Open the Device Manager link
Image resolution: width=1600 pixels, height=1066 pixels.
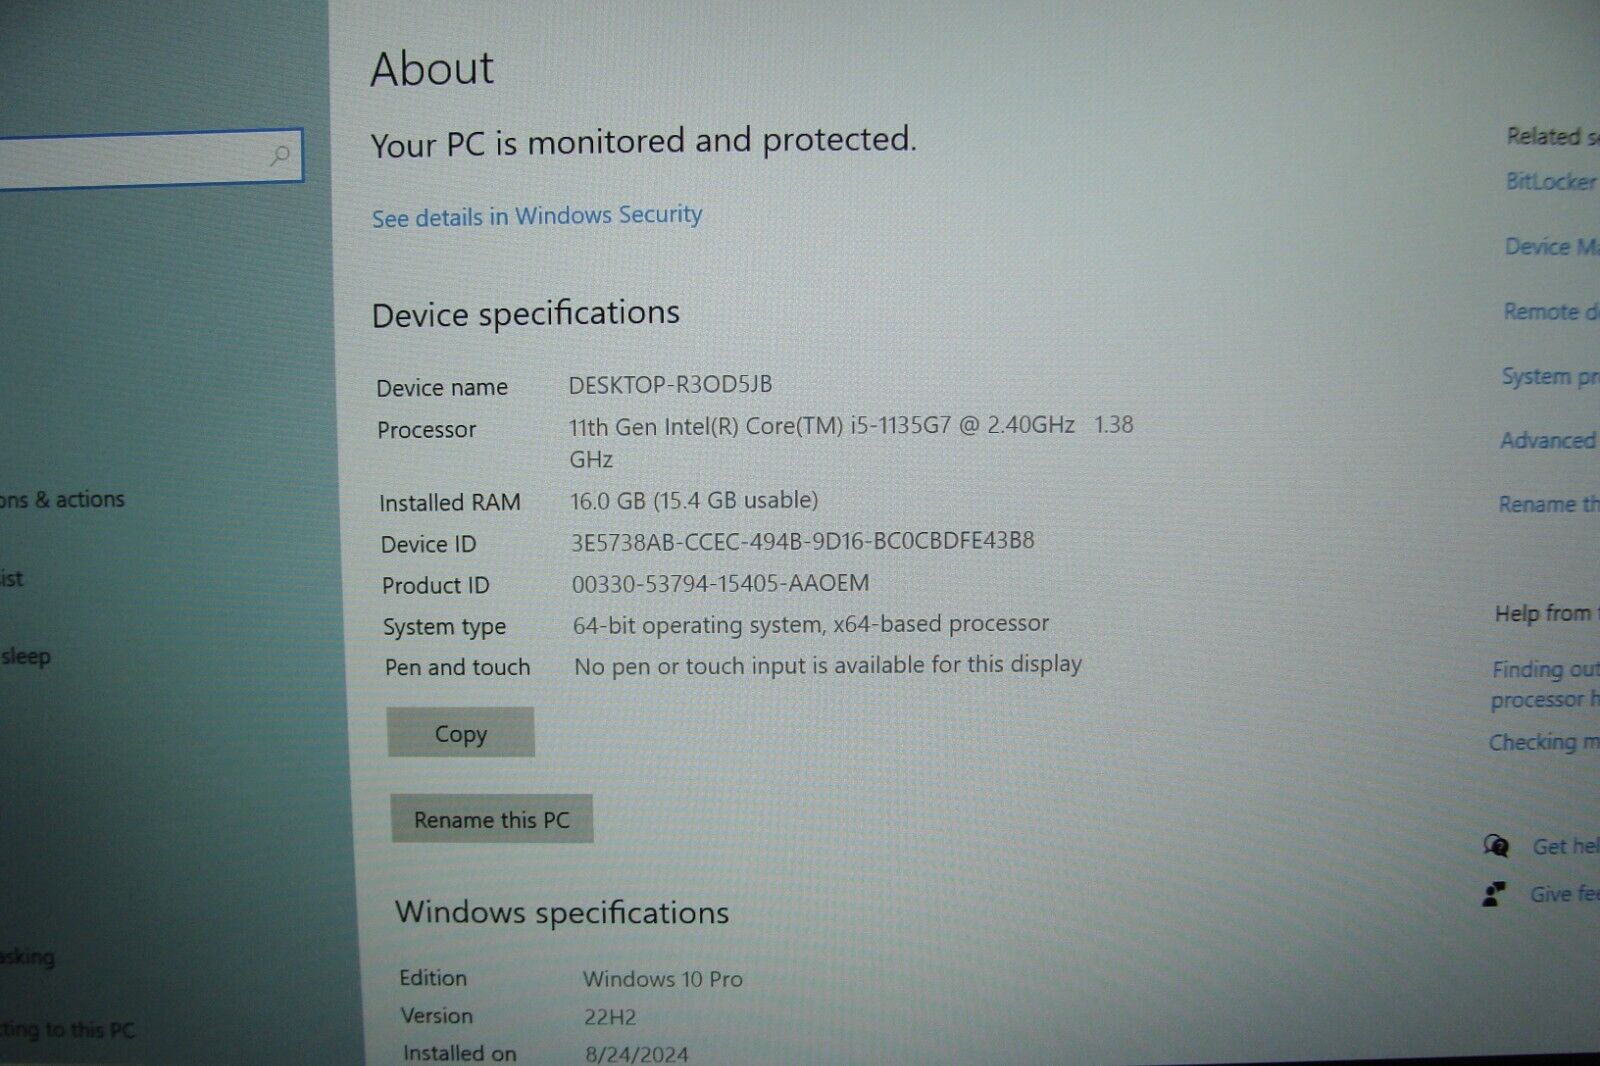(x=1552, y=246)
